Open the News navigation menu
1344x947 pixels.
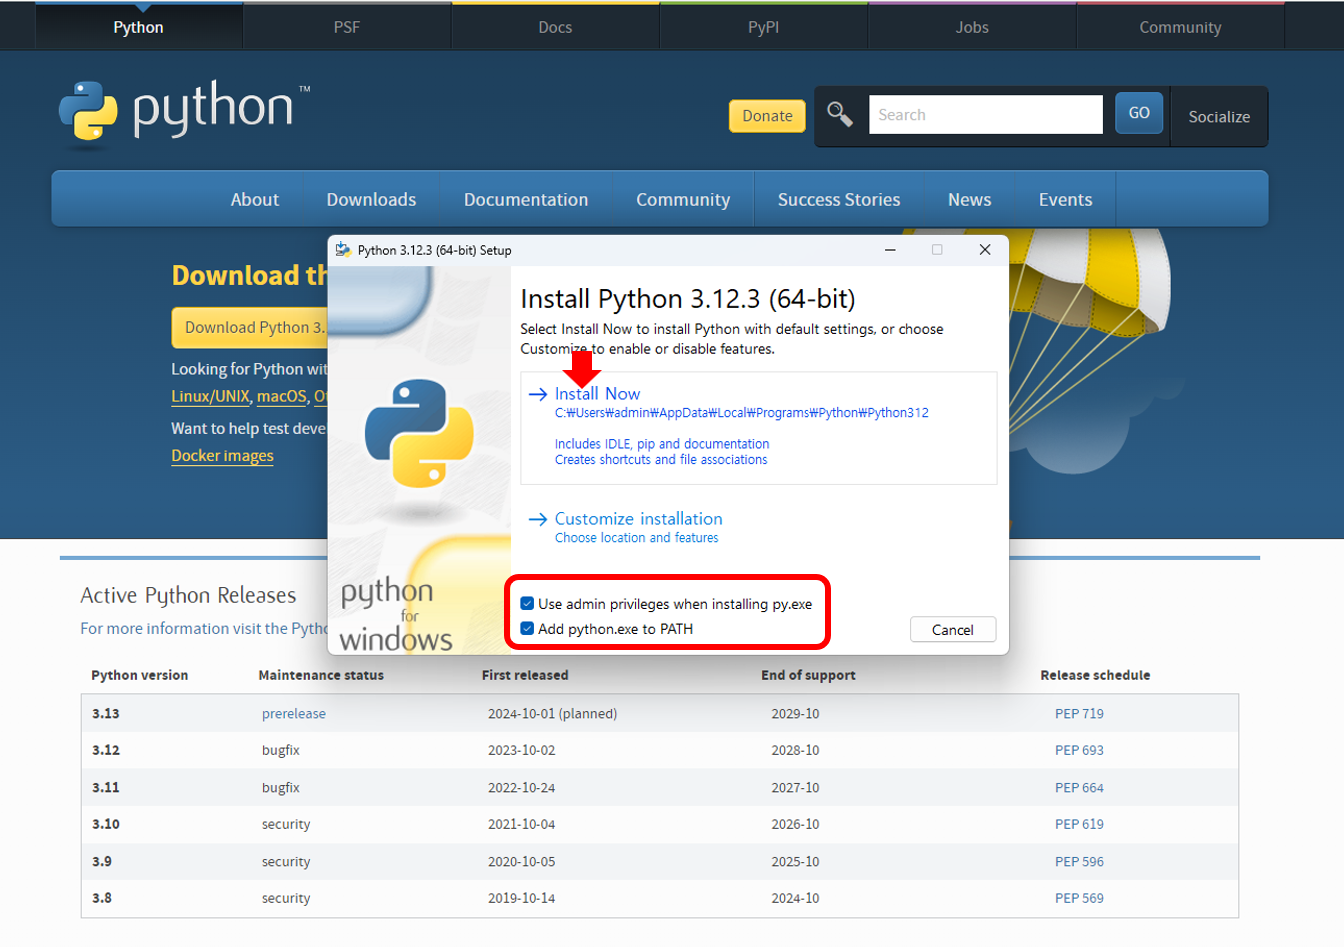[x=970, y=199]
